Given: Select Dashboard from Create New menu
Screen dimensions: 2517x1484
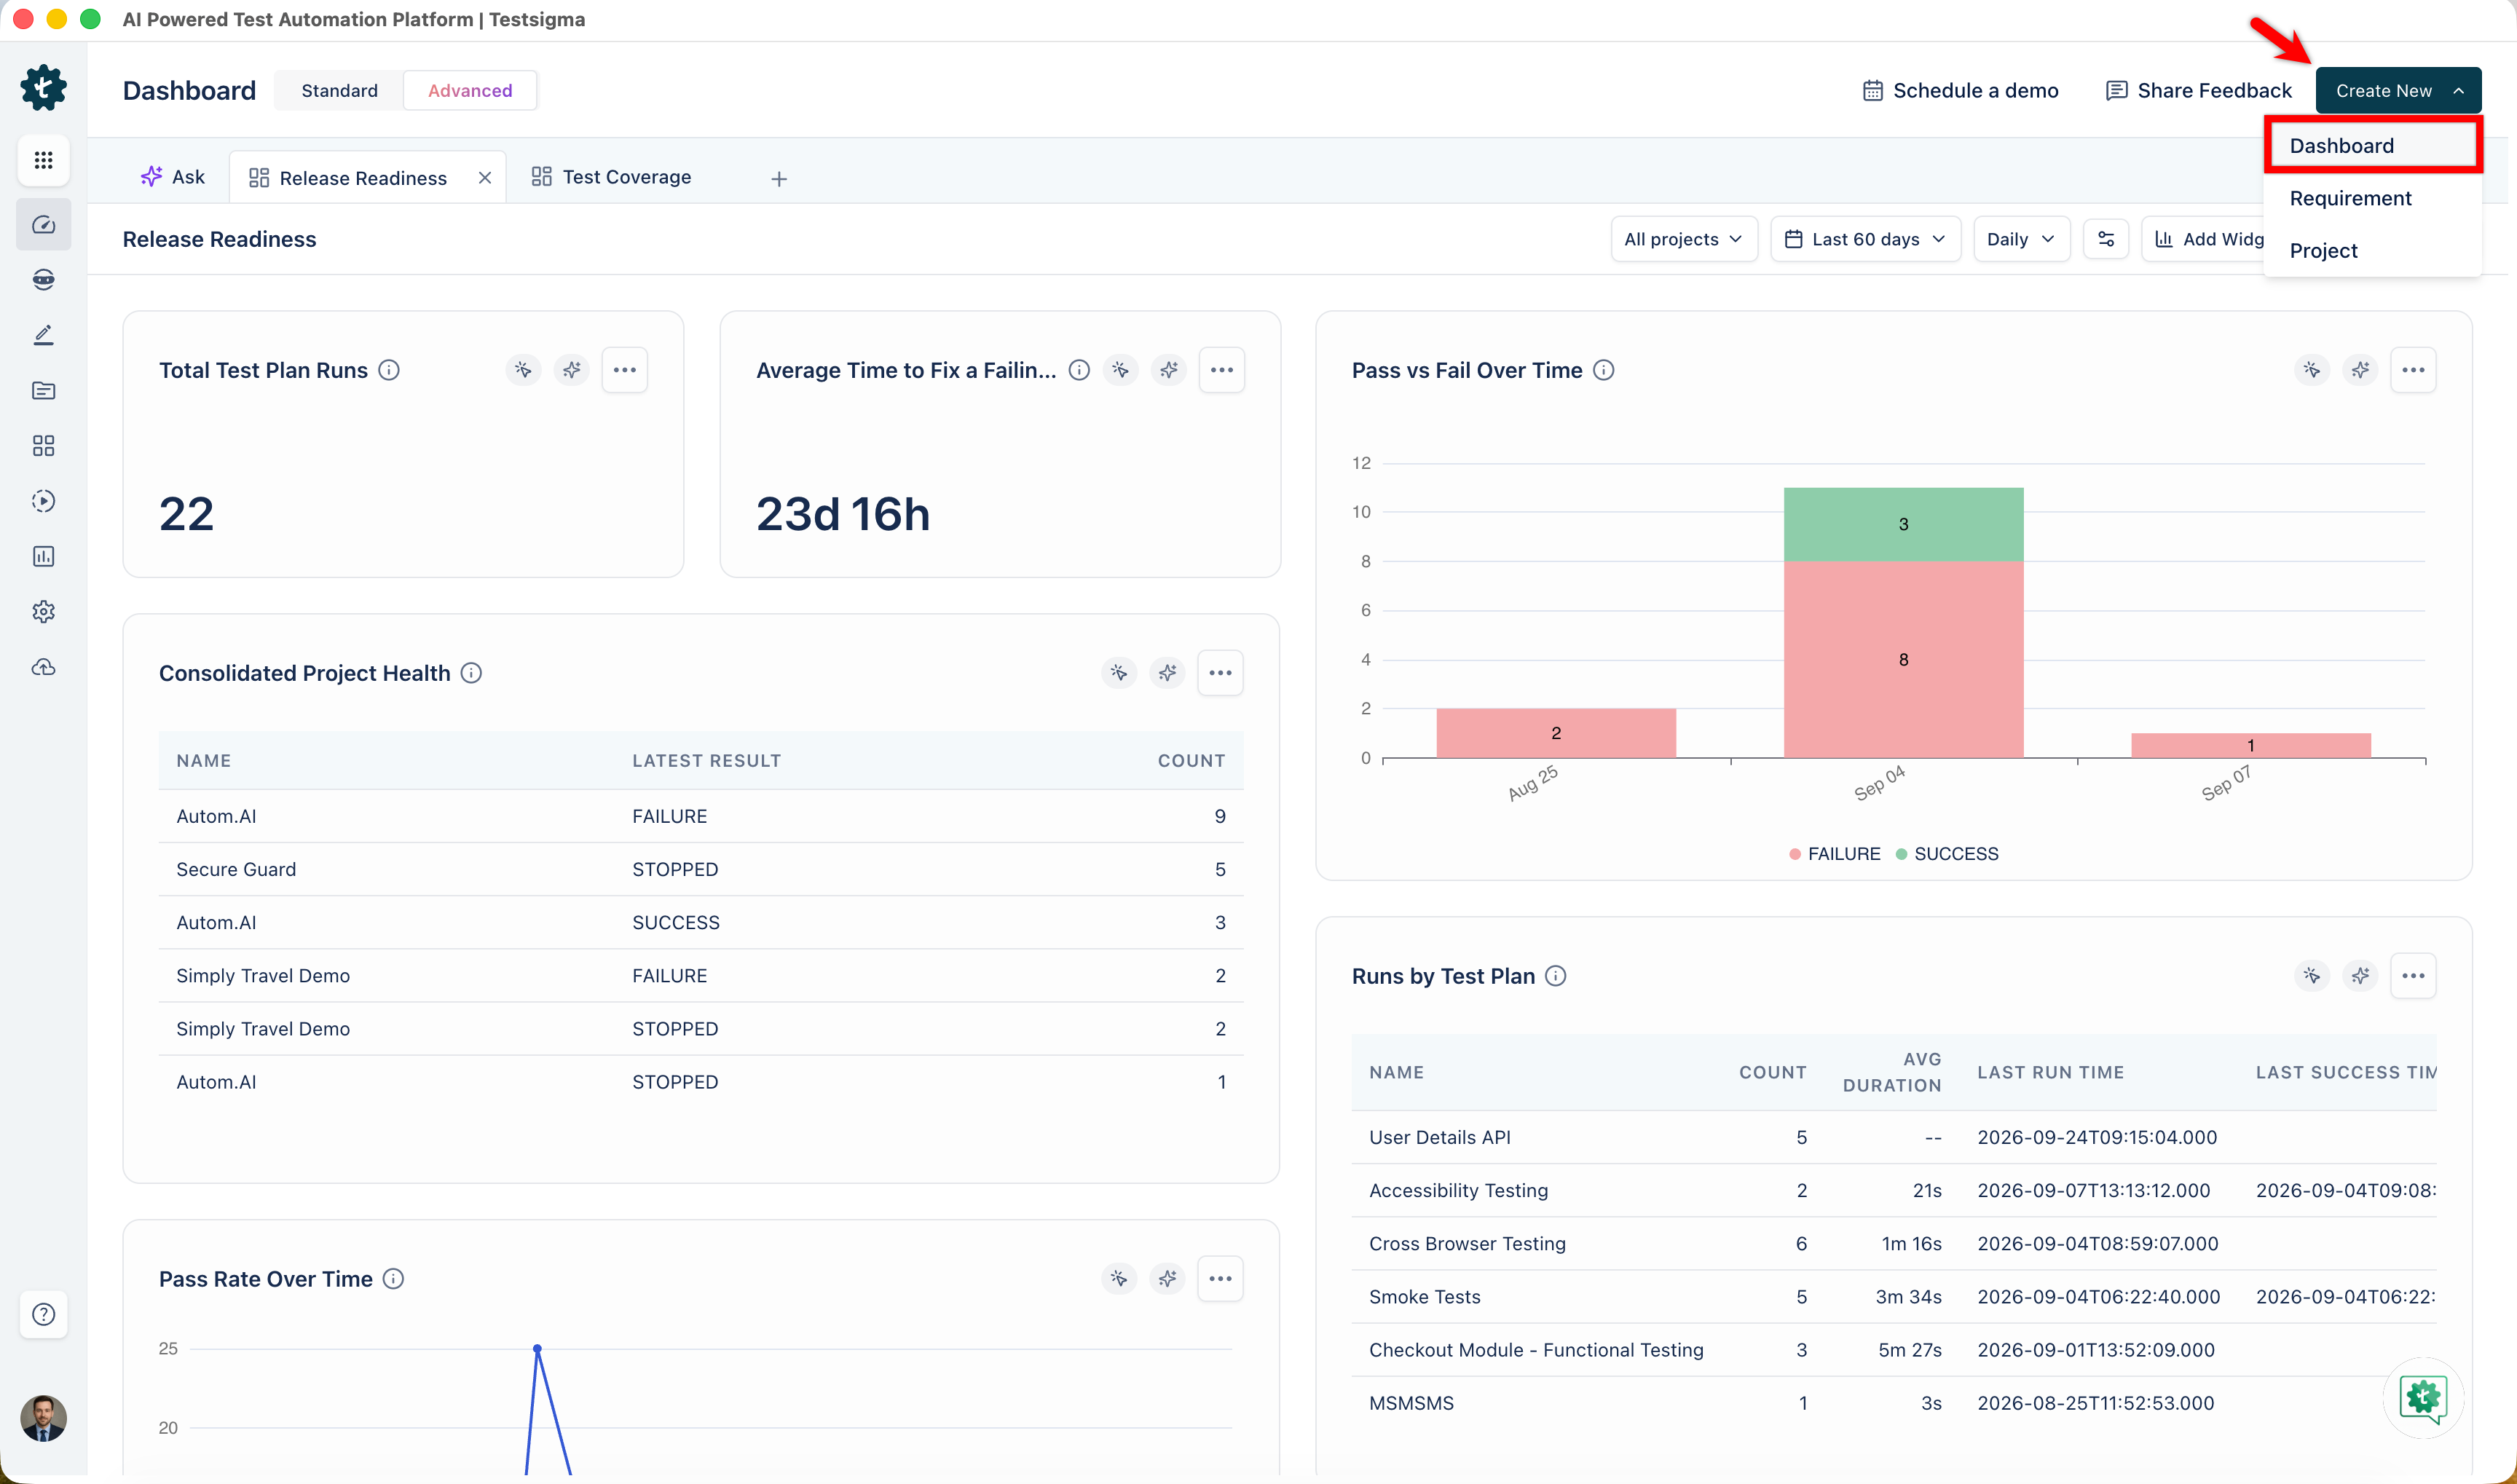Looking at the screenshot, I should [2373, 146].
